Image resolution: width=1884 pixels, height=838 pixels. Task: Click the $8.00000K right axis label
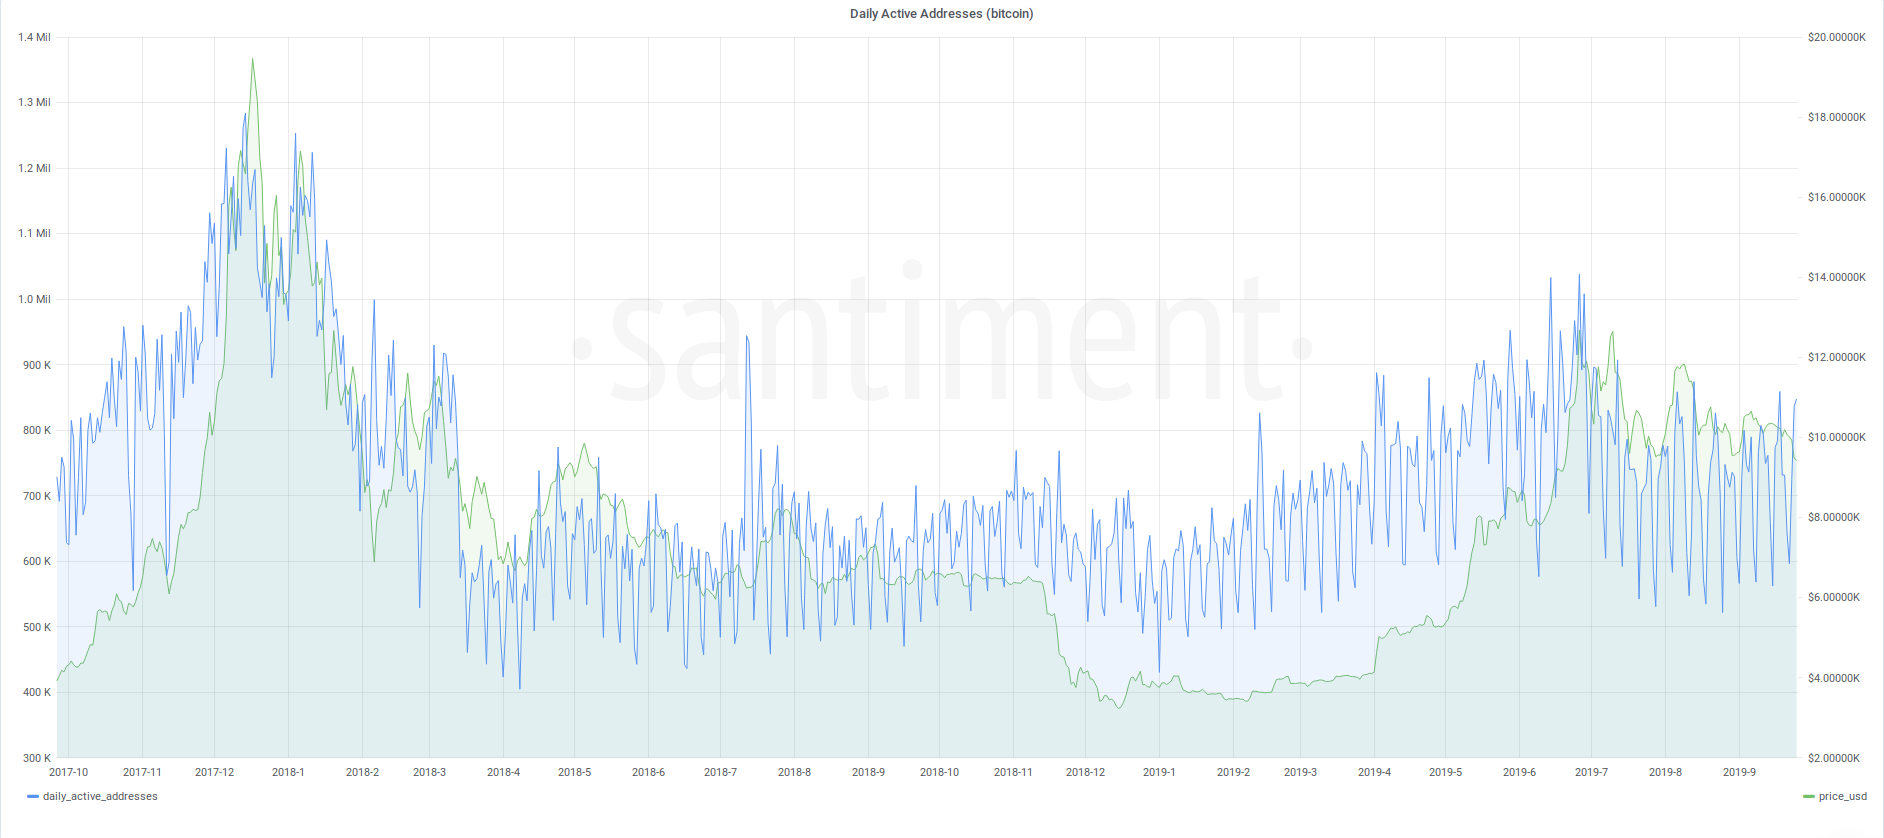click(x=1834, y=517)
